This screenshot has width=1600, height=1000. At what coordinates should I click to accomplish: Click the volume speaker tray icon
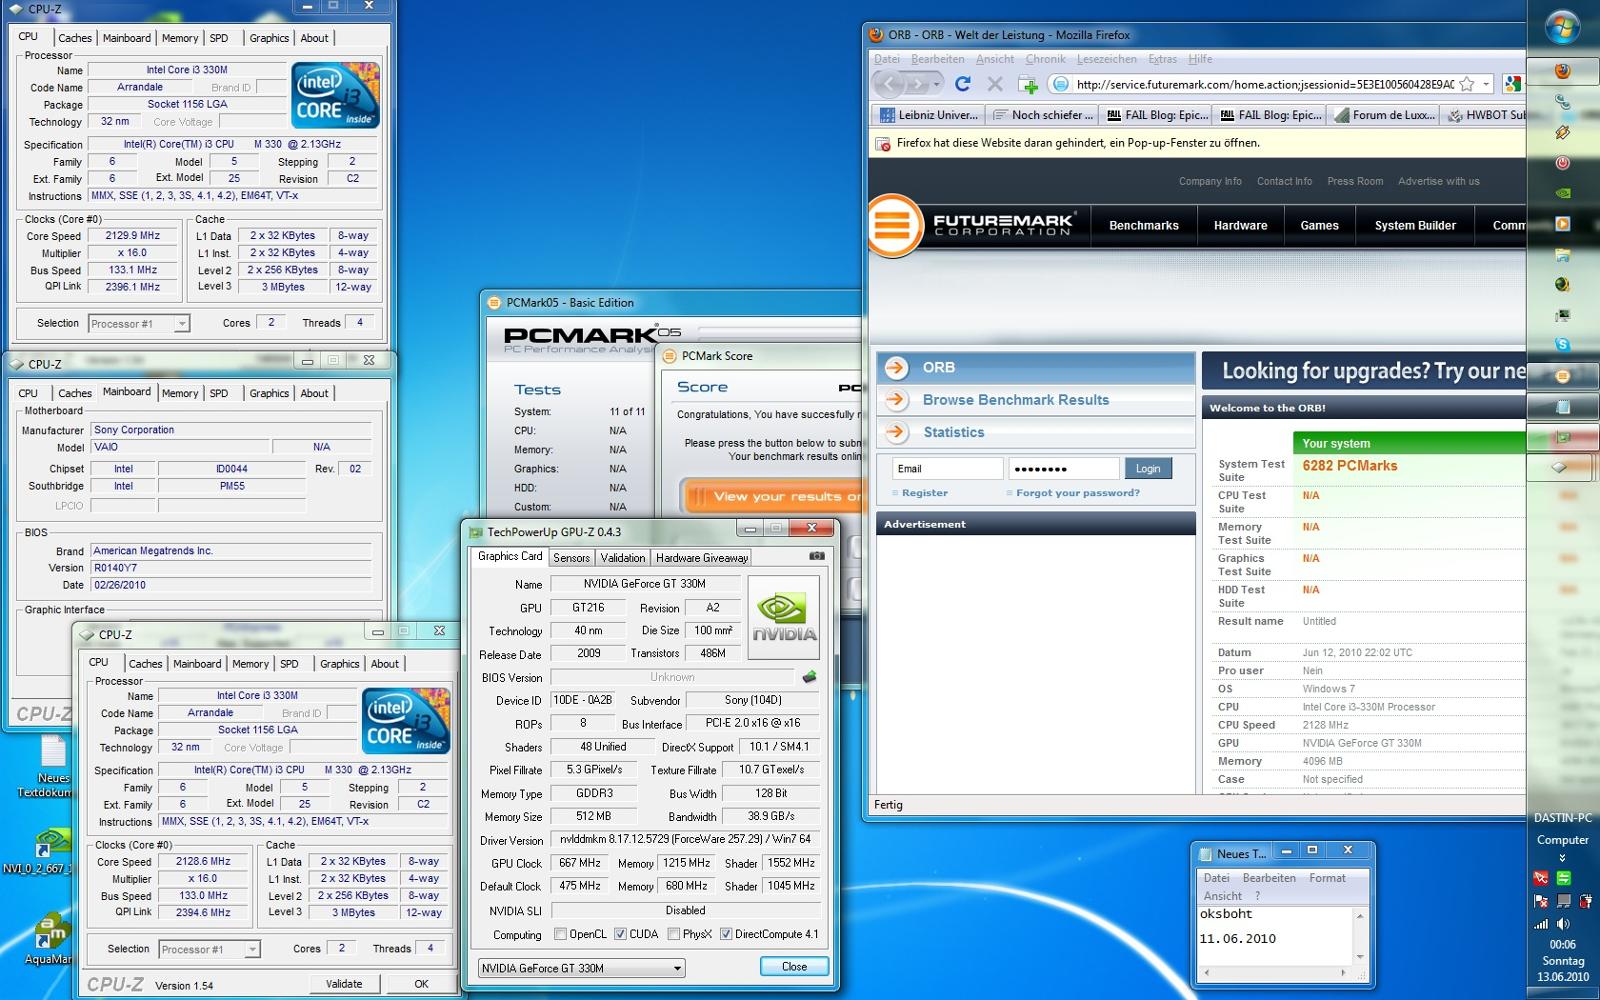pos(1563,924)
